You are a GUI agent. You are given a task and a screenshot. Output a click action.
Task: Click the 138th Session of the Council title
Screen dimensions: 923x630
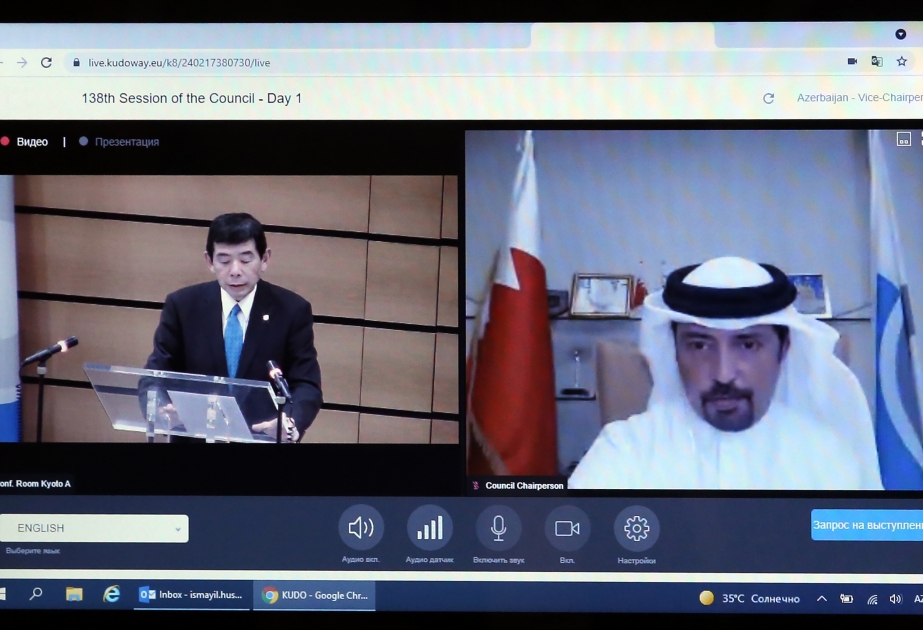click(x=192, y=98)
